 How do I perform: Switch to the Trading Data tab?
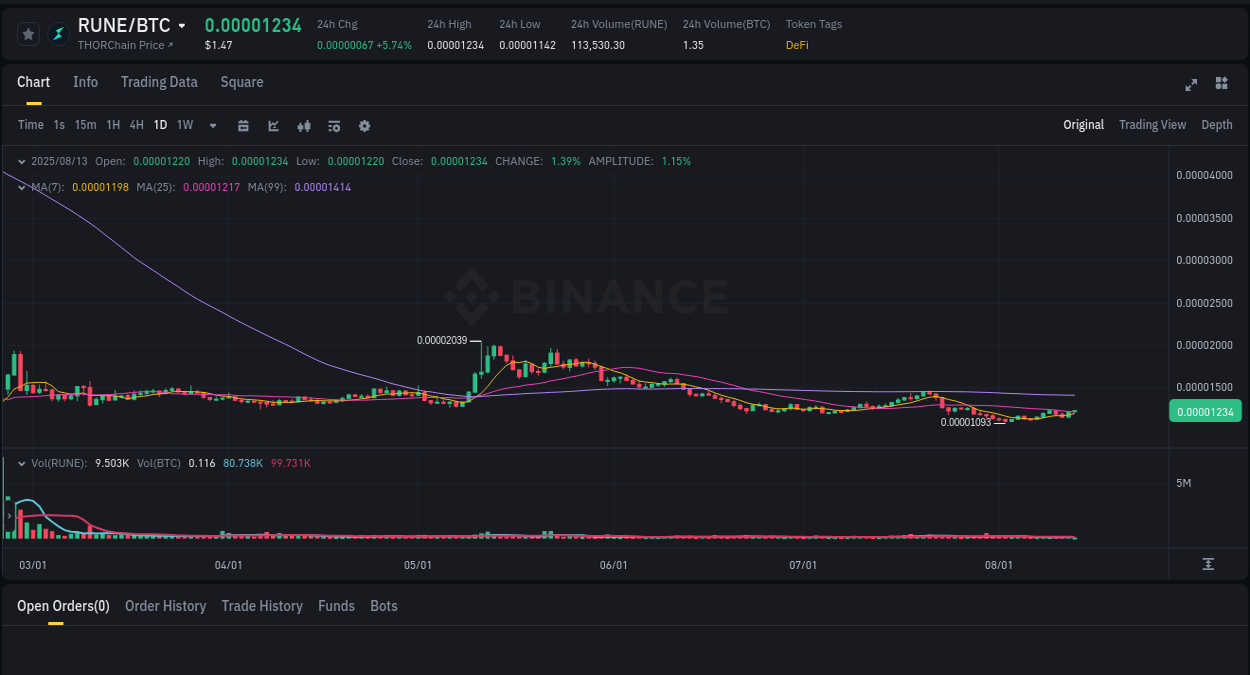click(159, 82)
